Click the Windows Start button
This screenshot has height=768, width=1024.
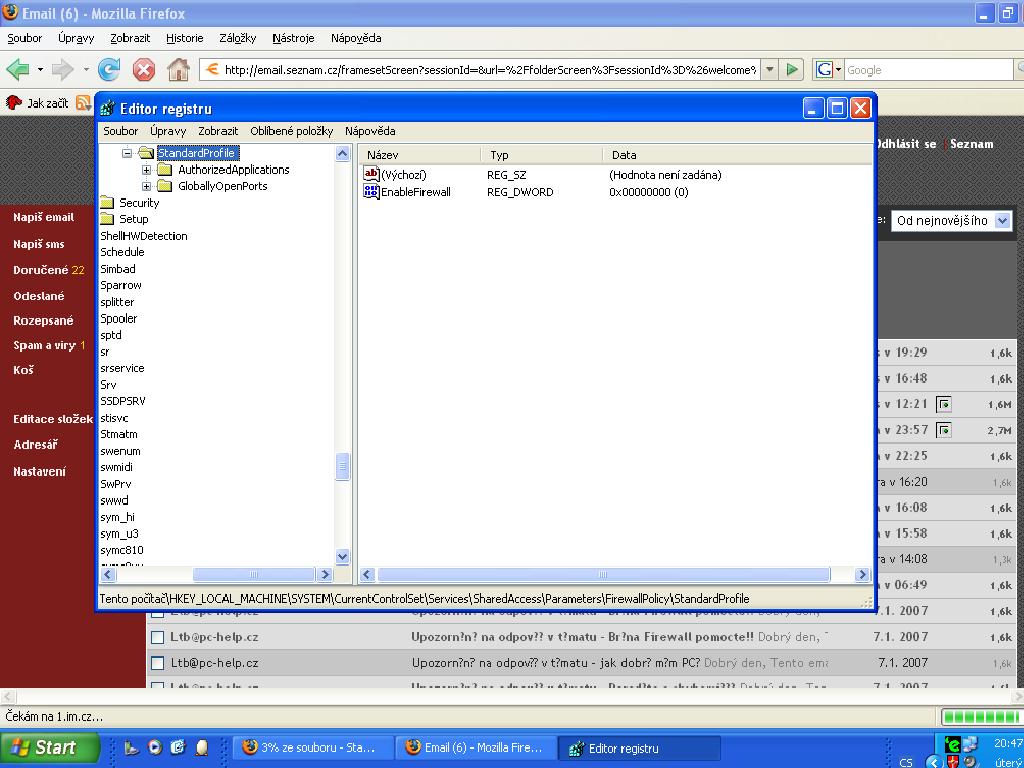click(x=50, y=747)
